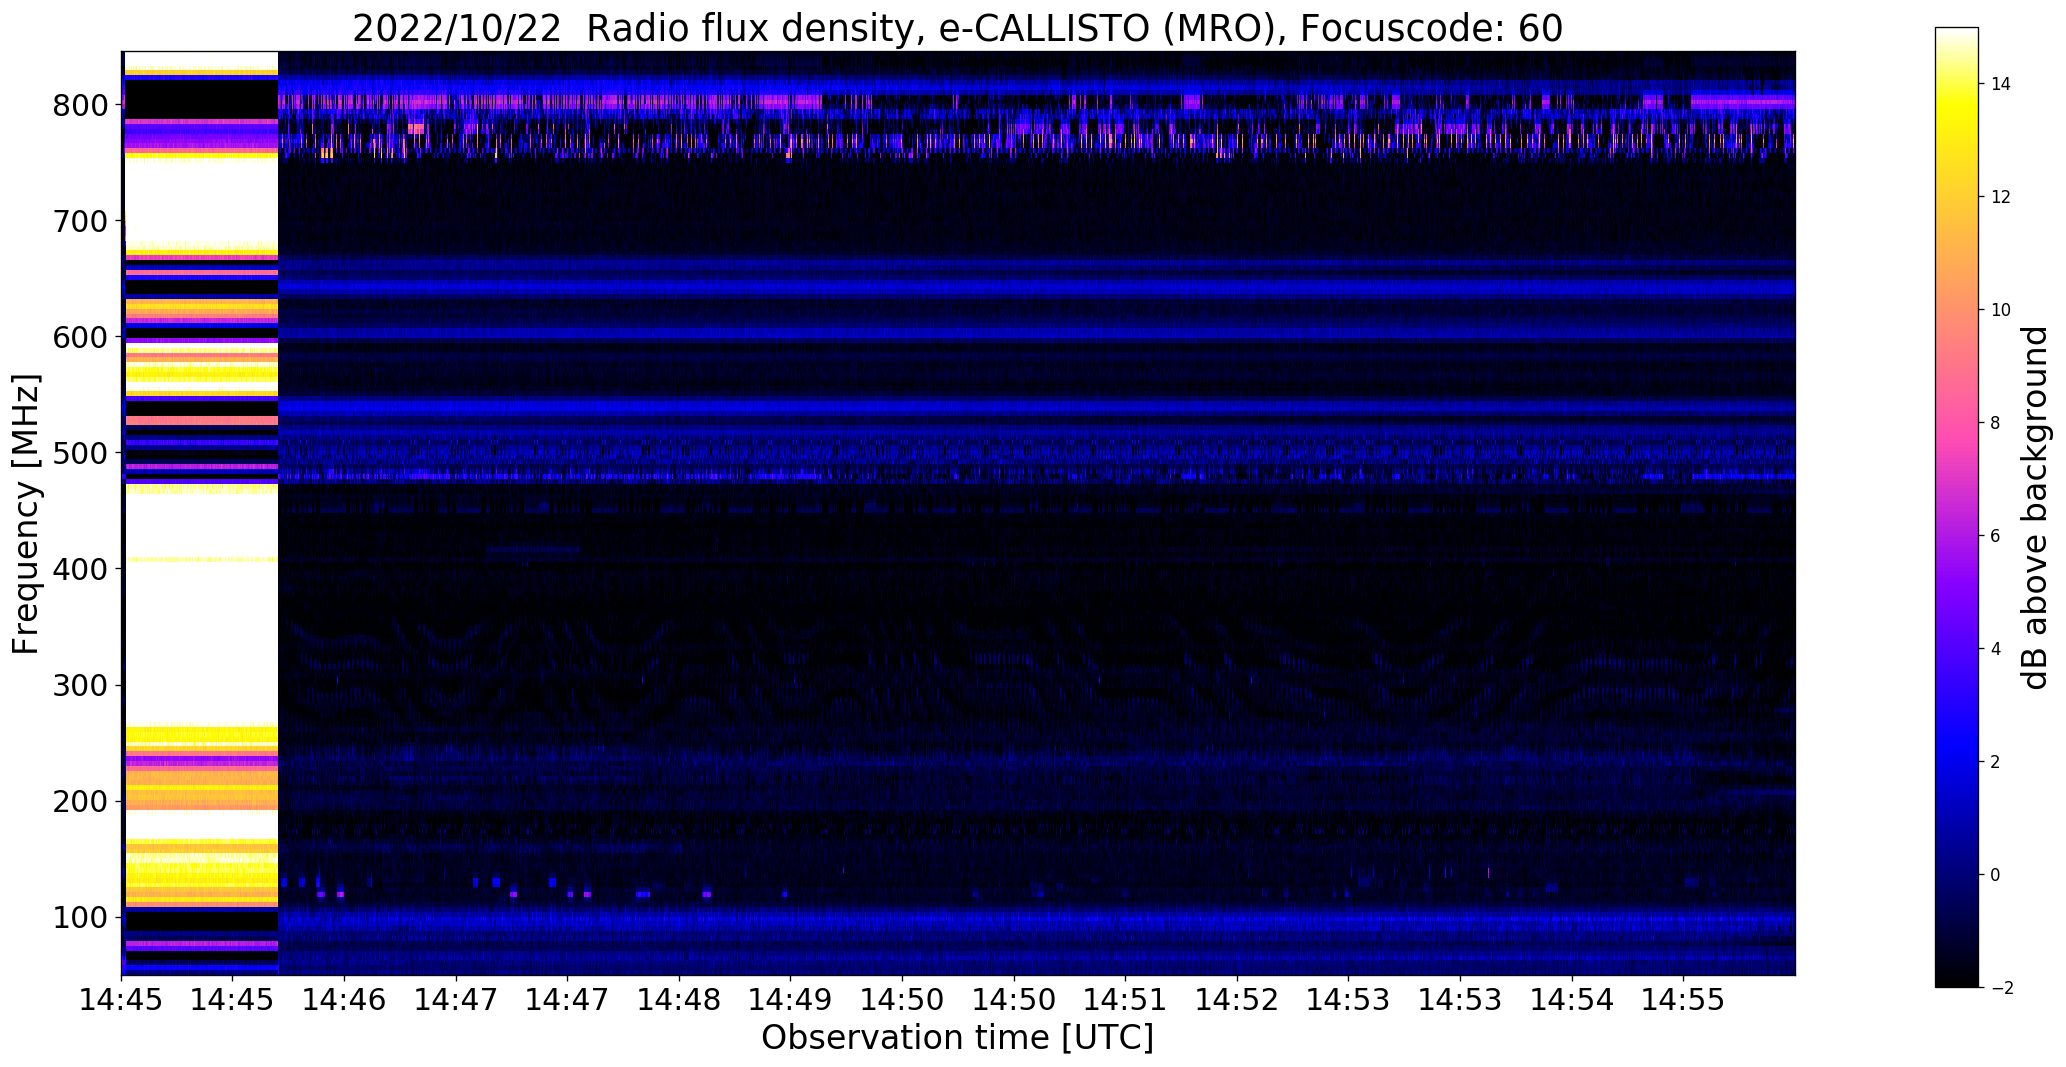This screenshot has width=2066, height=1067.
Task: Click the colorbar tick label 4
Action: 1996,649
